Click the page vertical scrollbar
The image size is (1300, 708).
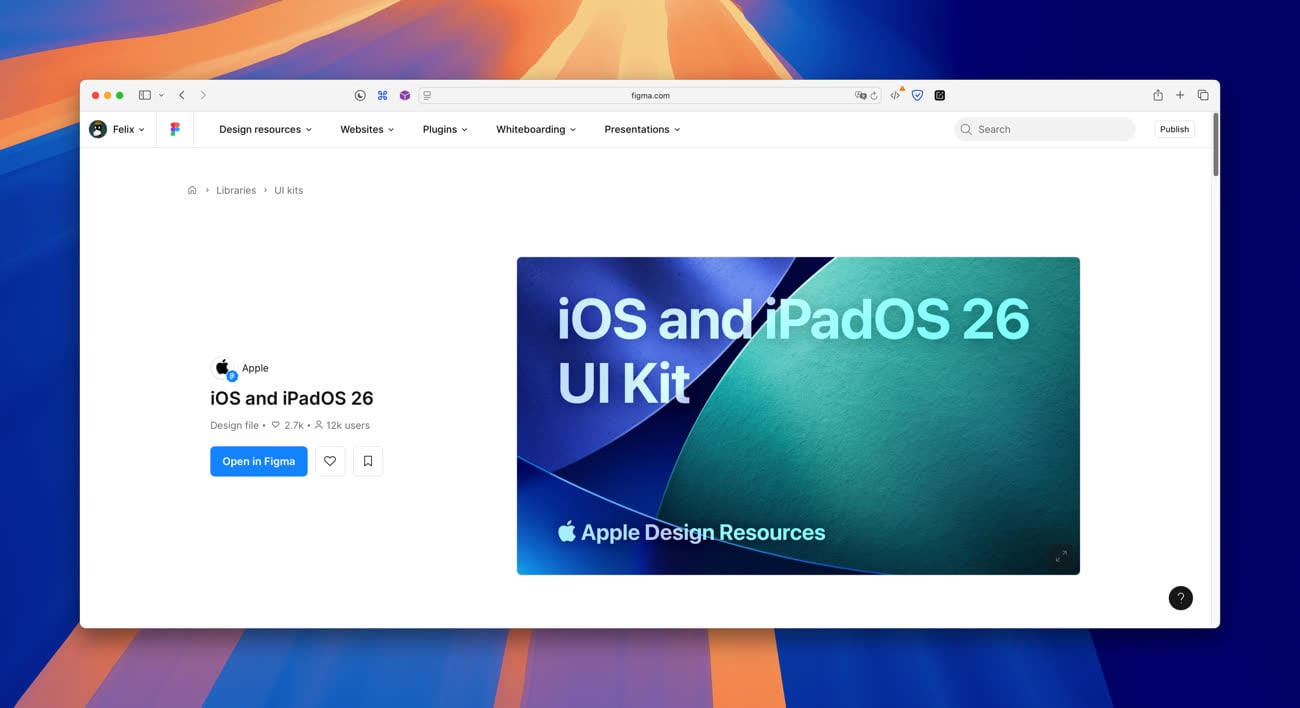tap(1215, 145)
